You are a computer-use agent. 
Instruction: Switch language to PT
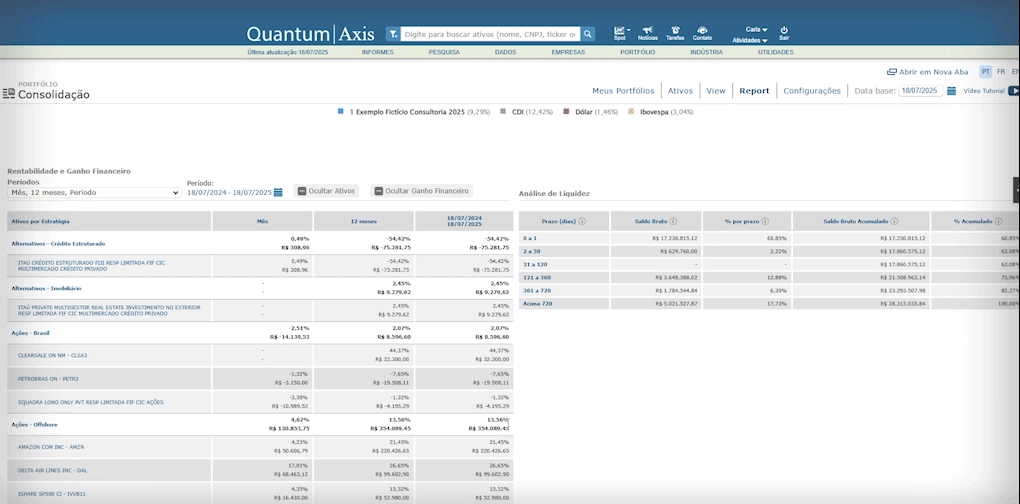pos(985,72)
